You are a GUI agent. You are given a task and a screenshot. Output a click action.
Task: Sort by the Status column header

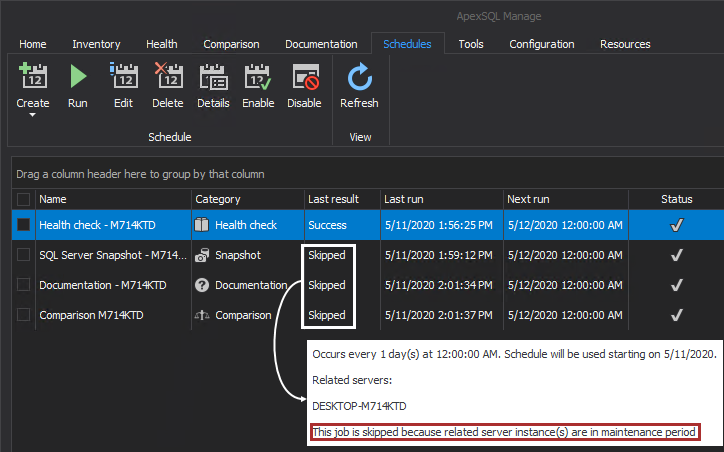click(676, 199)
